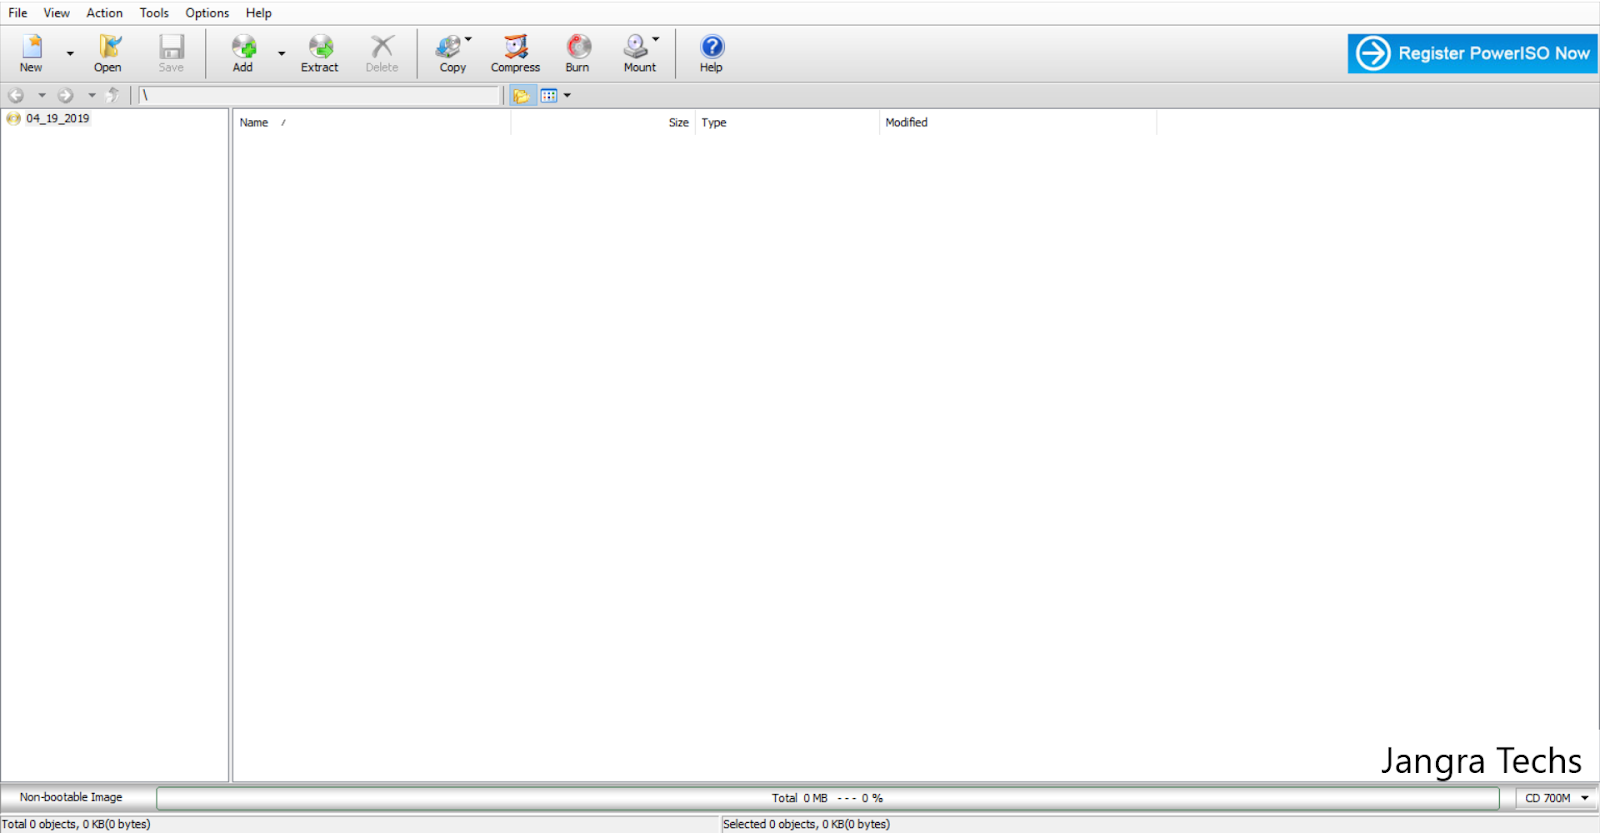Image resolution: width=1600 pixels, height=833 pixels.
Task: Click the Non-bootable Image status label
Action: coord(71,797)
